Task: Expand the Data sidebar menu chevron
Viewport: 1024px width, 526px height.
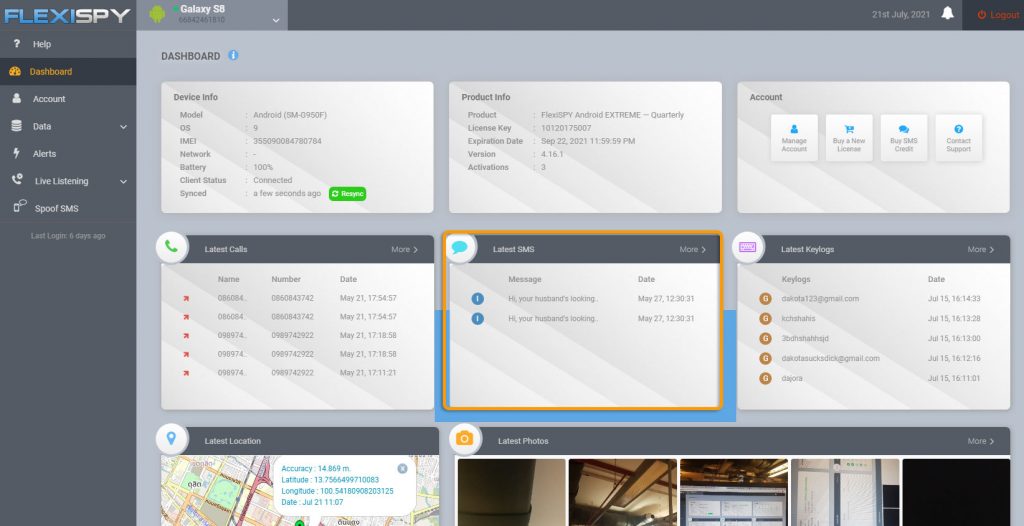Action: [123, 127]
